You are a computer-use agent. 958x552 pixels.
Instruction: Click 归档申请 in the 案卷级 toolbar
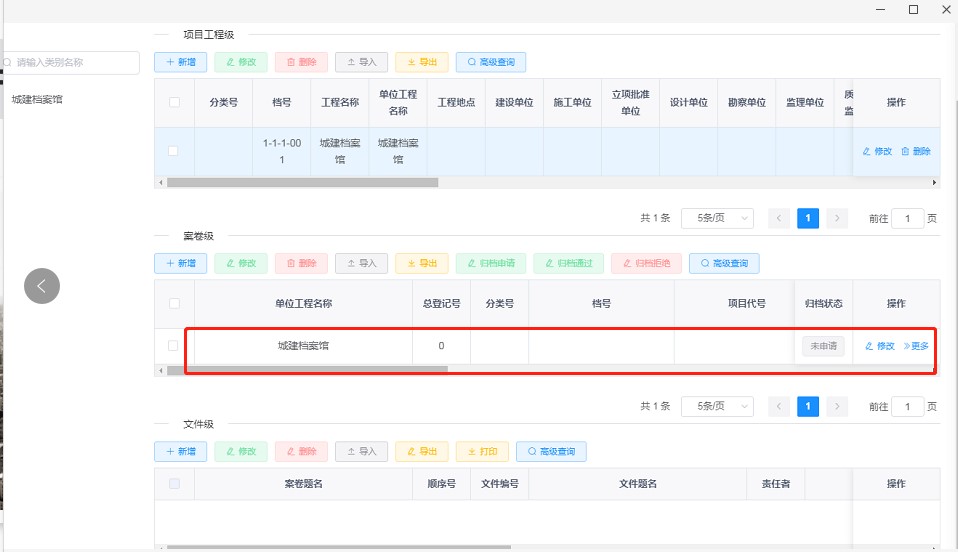491,263
